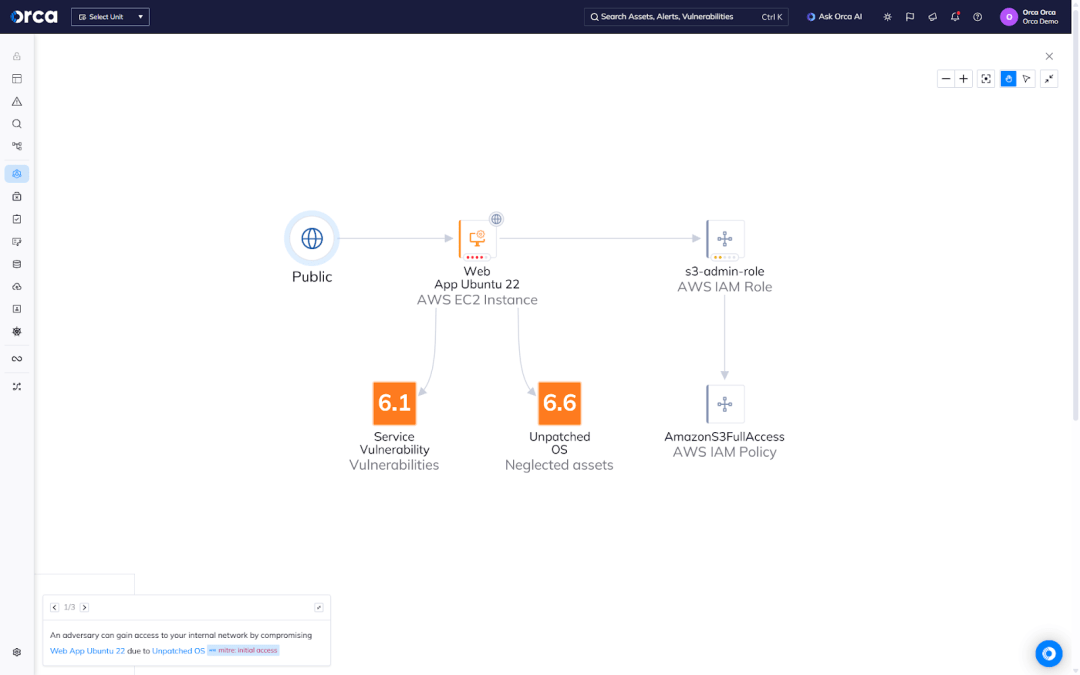Open the megaphone announcements icon
This screenshot has width=1080, height=675.
[x=933, y=17]
